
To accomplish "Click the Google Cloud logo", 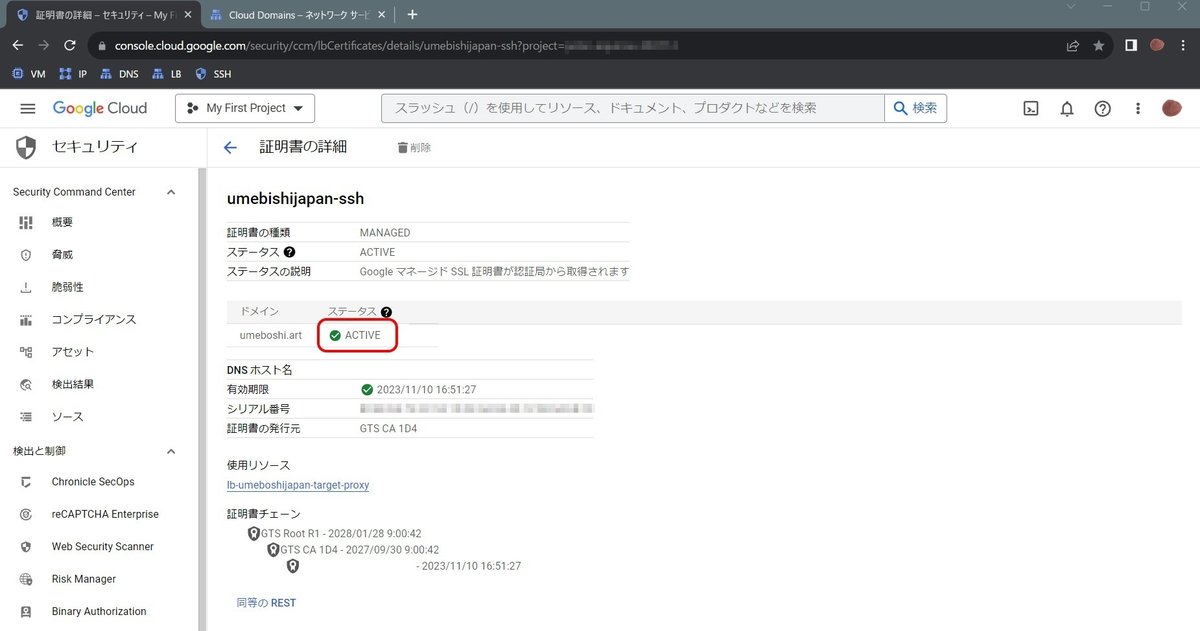I will click(x=100, y=108).
